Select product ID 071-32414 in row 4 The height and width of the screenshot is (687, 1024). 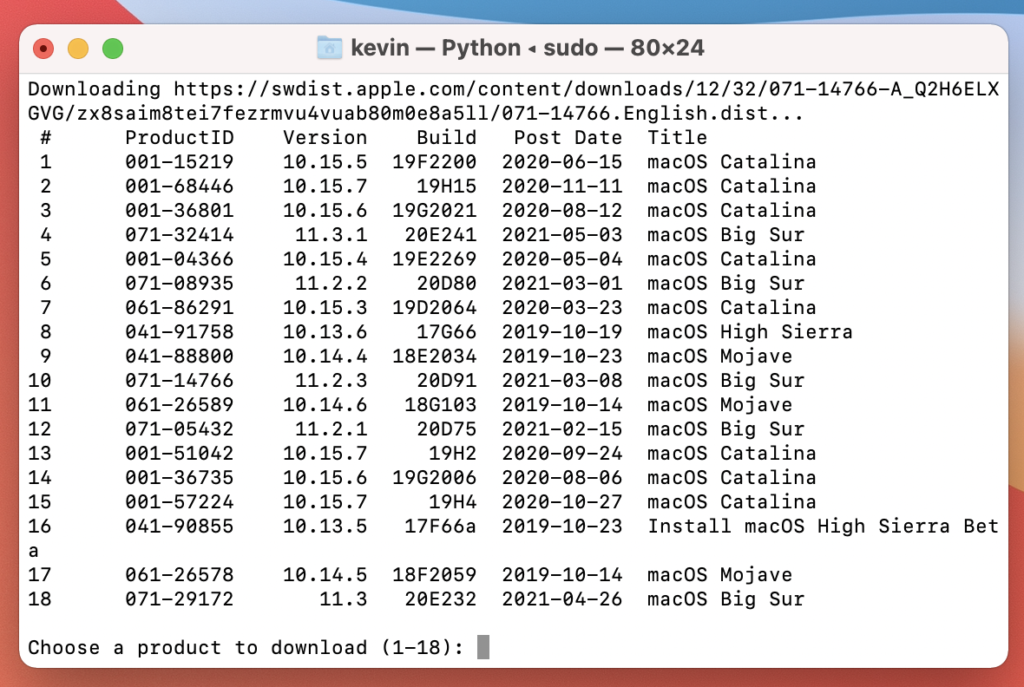pos(179,235)
